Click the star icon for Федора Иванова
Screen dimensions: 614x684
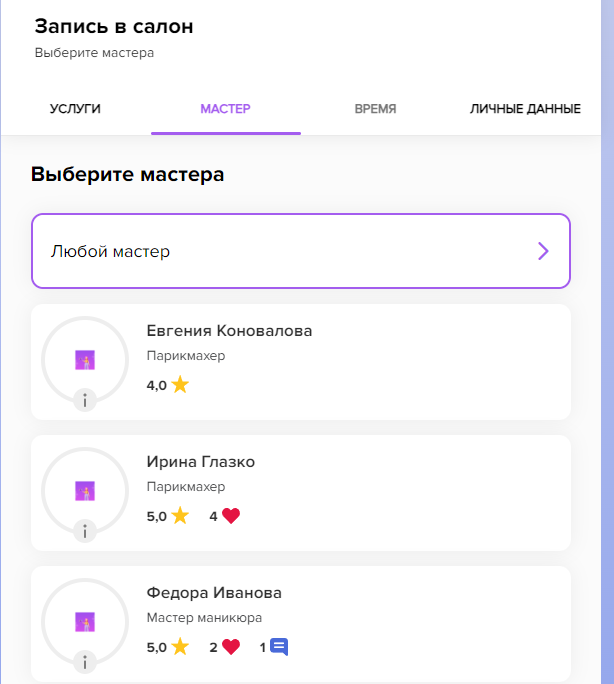(180, 647)
